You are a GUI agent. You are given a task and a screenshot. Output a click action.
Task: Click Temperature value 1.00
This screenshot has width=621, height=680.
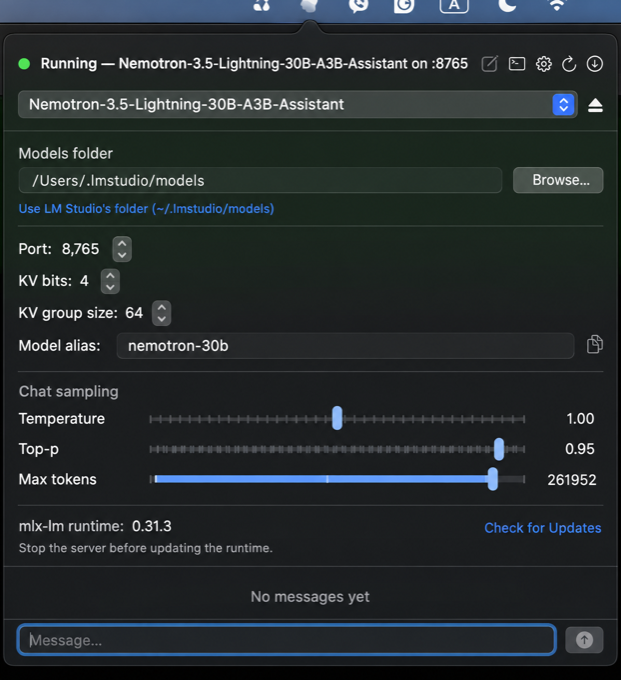580,418
